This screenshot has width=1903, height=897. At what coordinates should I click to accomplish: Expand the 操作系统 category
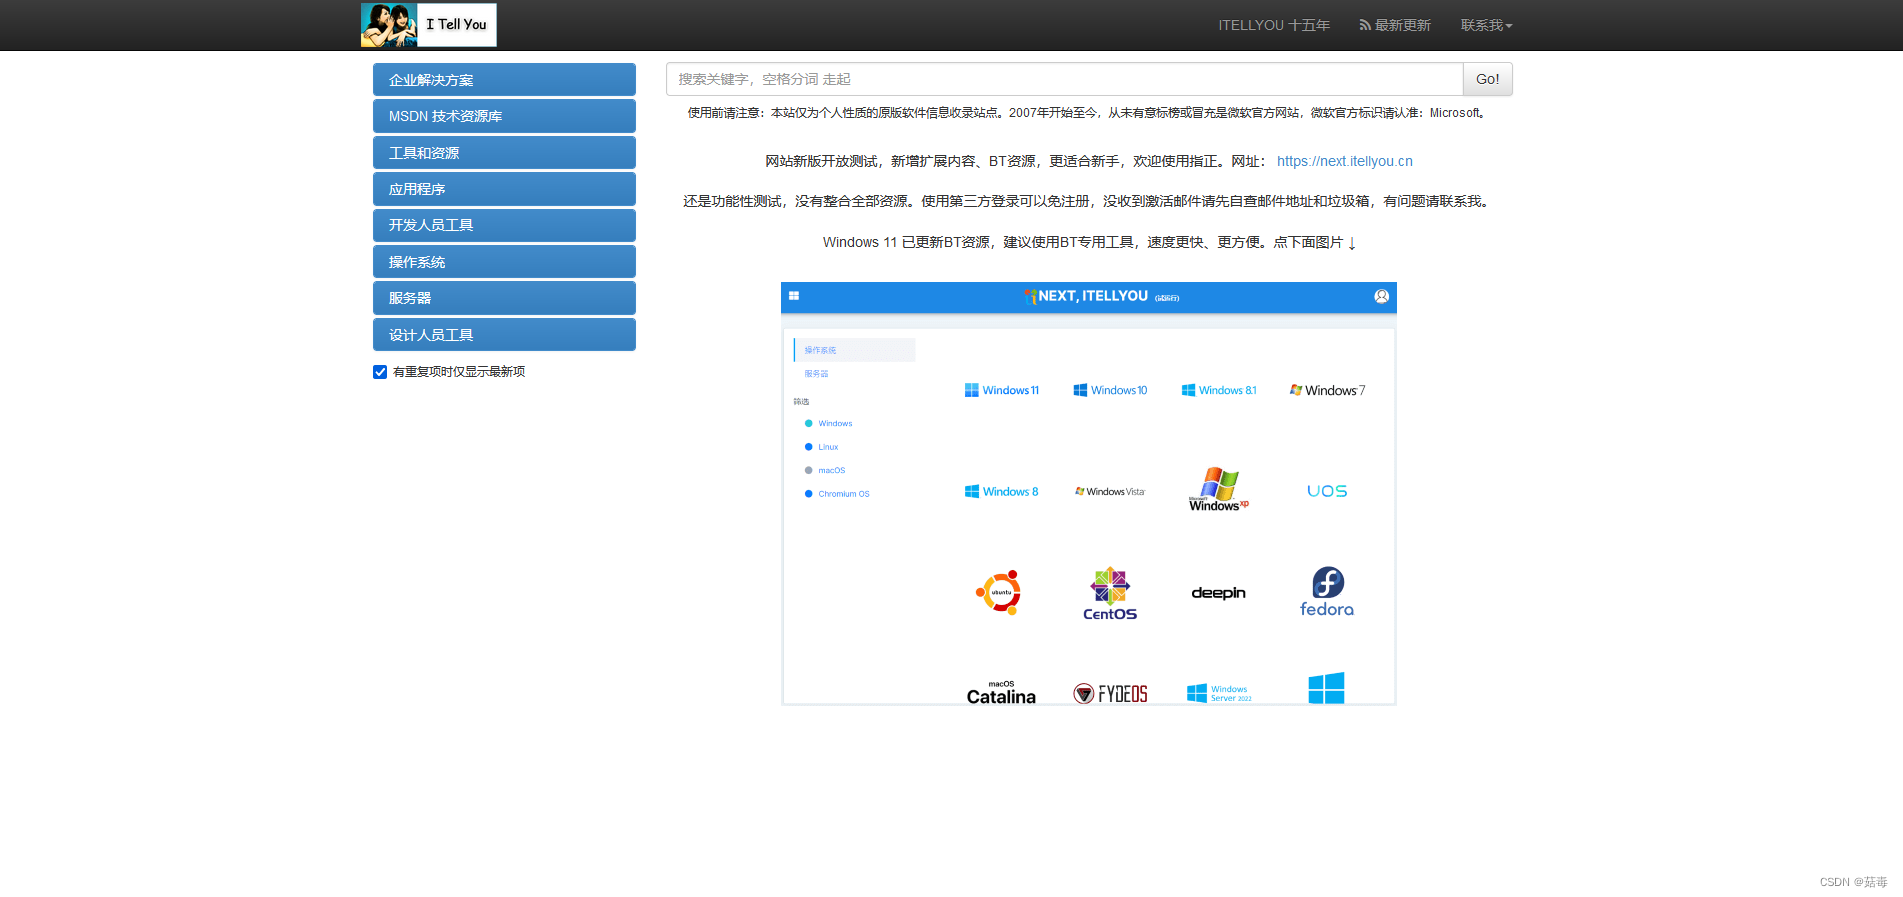tap(504, 262)
